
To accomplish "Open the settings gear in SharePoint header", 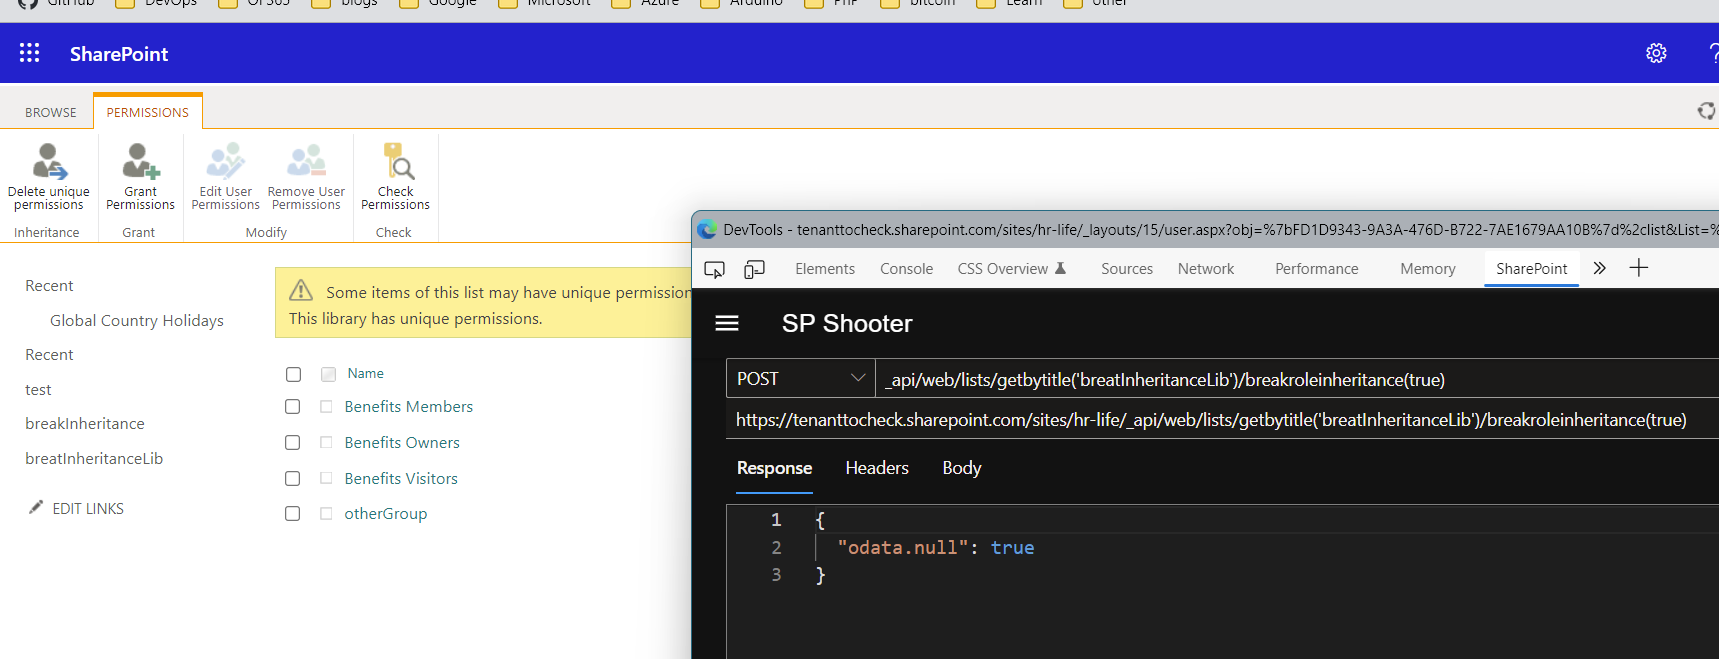I will [x=1656, y=53].
